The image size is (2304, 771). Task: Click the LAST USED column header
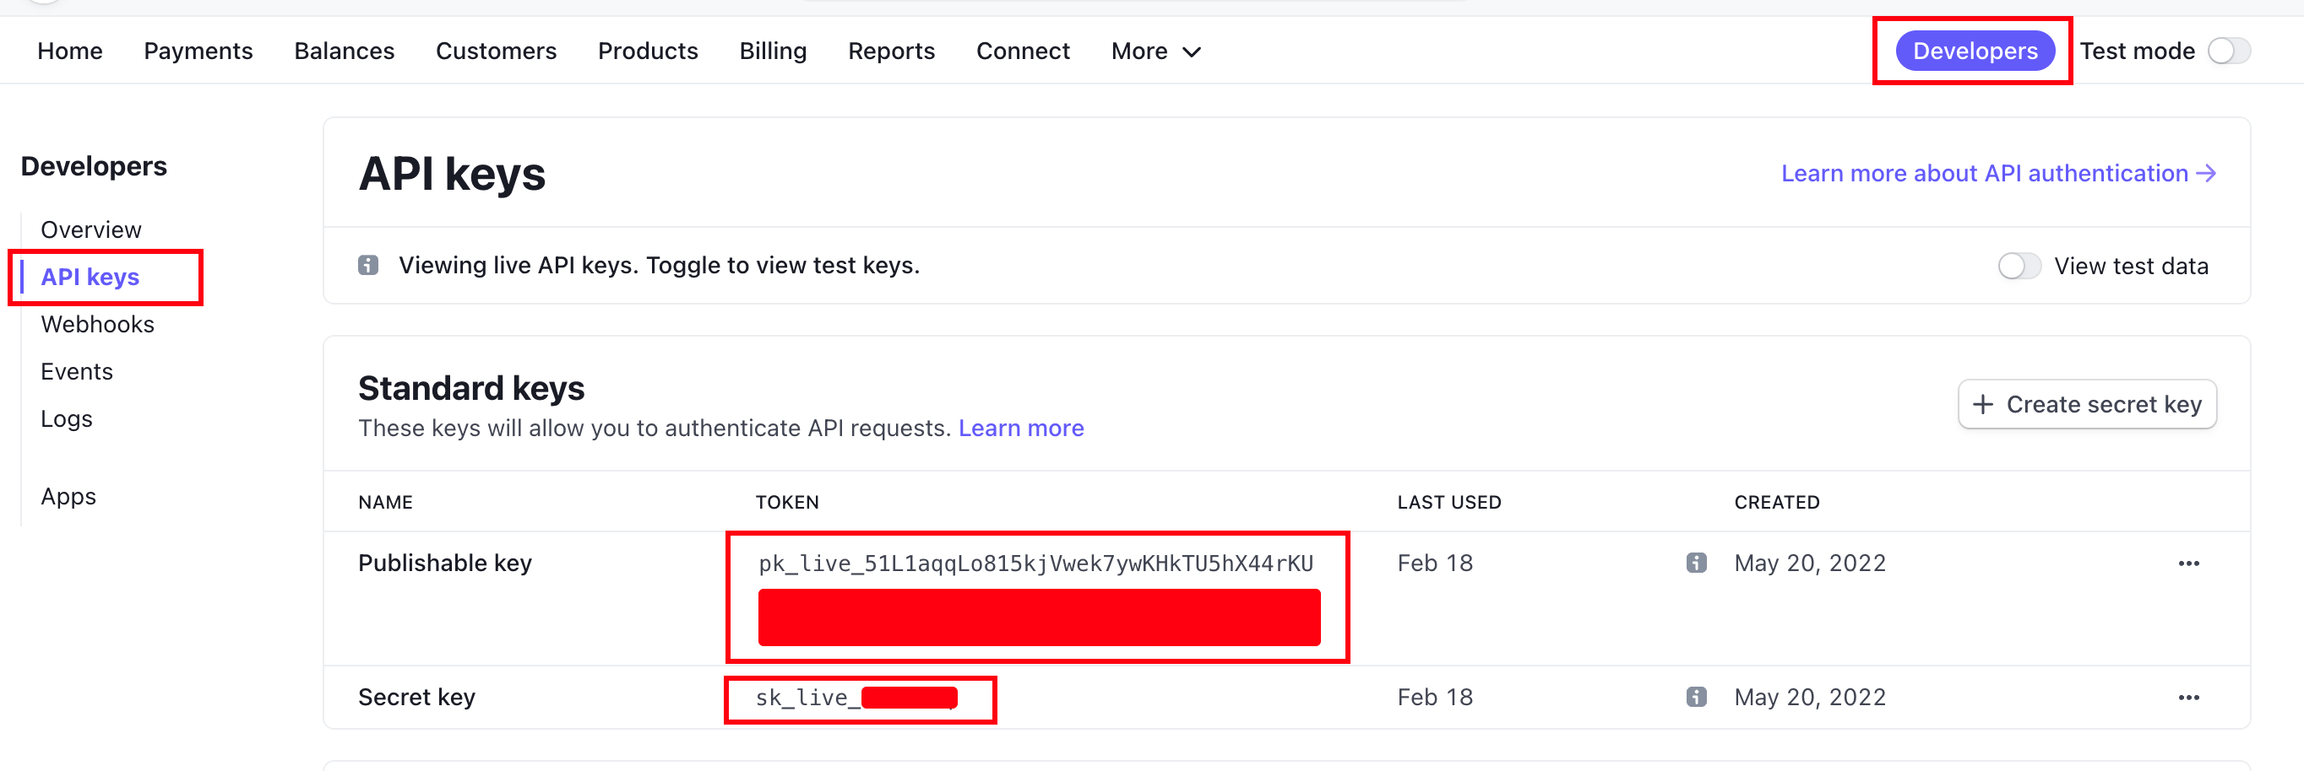point(1449,502)
